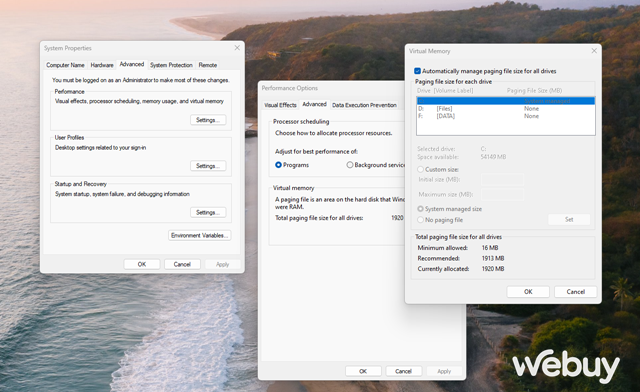Click Apply in Performance Options

(444, 371)
